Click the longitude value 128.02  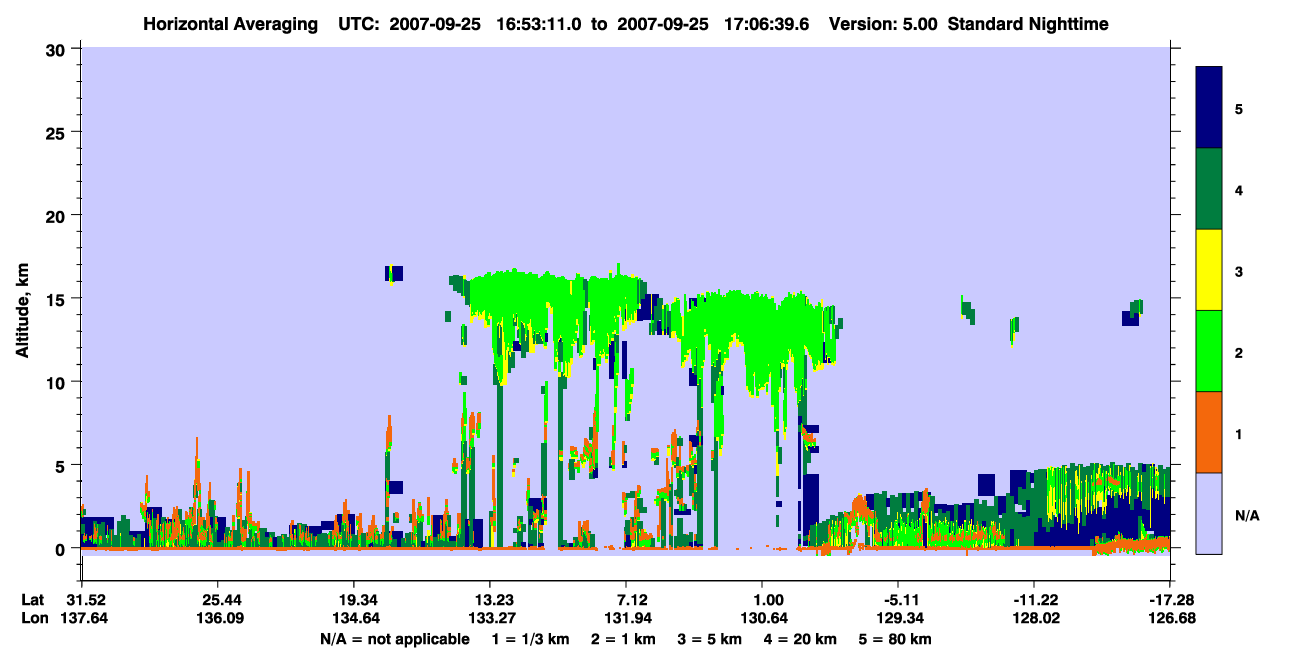tap(1034, 618)
